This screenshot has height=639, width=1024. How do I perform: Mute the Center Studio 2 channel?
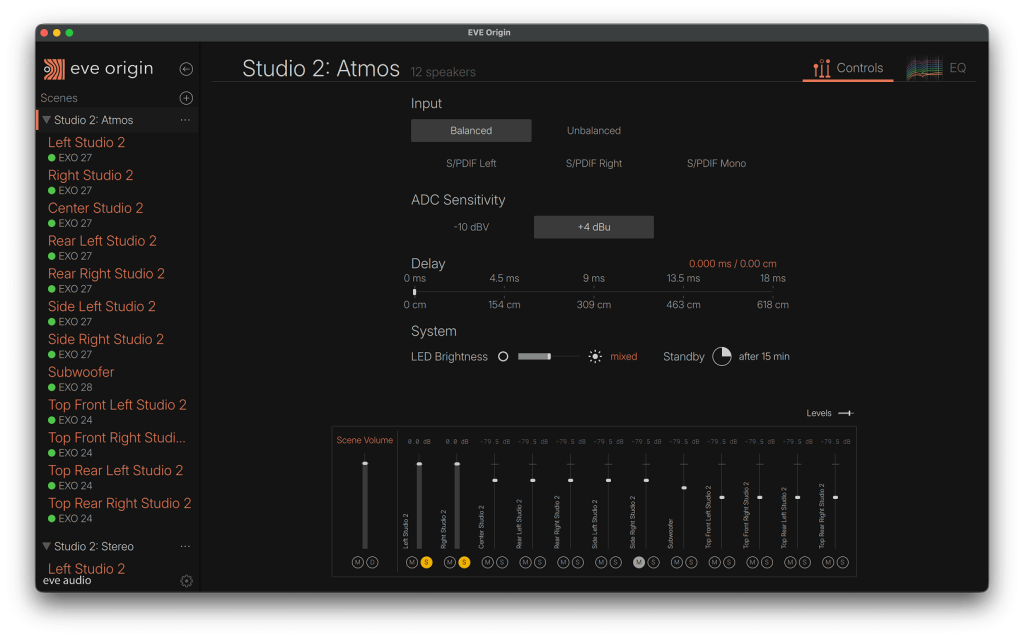[487, 563]
